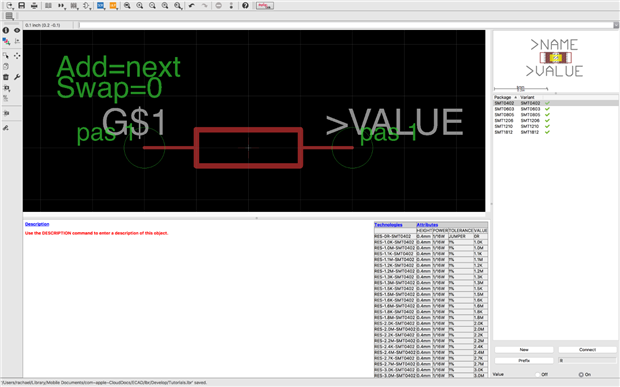Click the Print icon
This screenshot has width=620, height=387.
pos(34,6)
